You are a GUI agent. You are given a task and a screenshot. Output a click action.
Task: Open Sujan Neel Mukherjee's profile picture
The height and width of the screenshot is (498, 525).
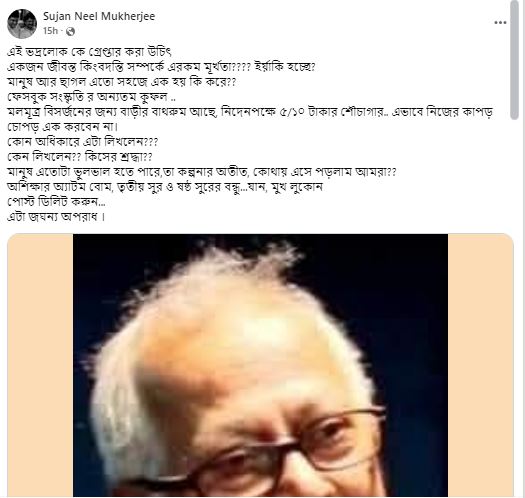(22, 24)
